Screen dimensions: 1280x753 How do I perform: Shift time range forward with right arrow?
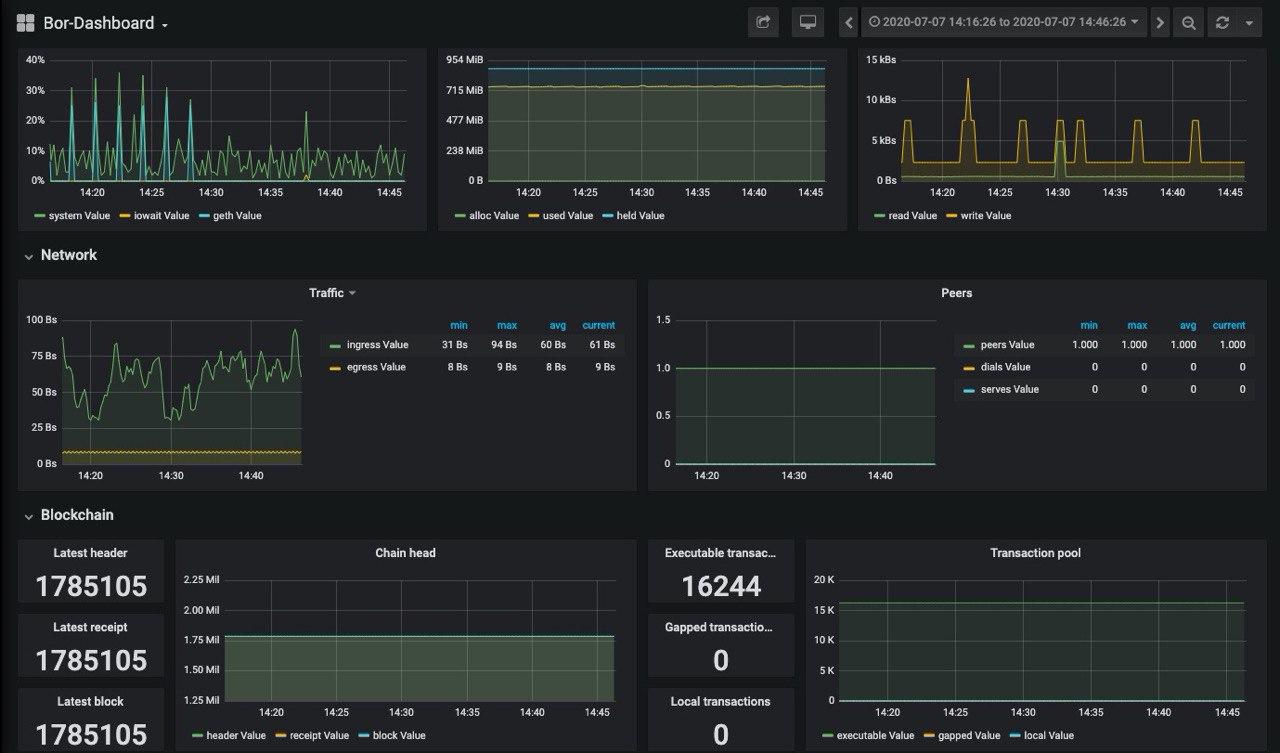[1159, 22]
